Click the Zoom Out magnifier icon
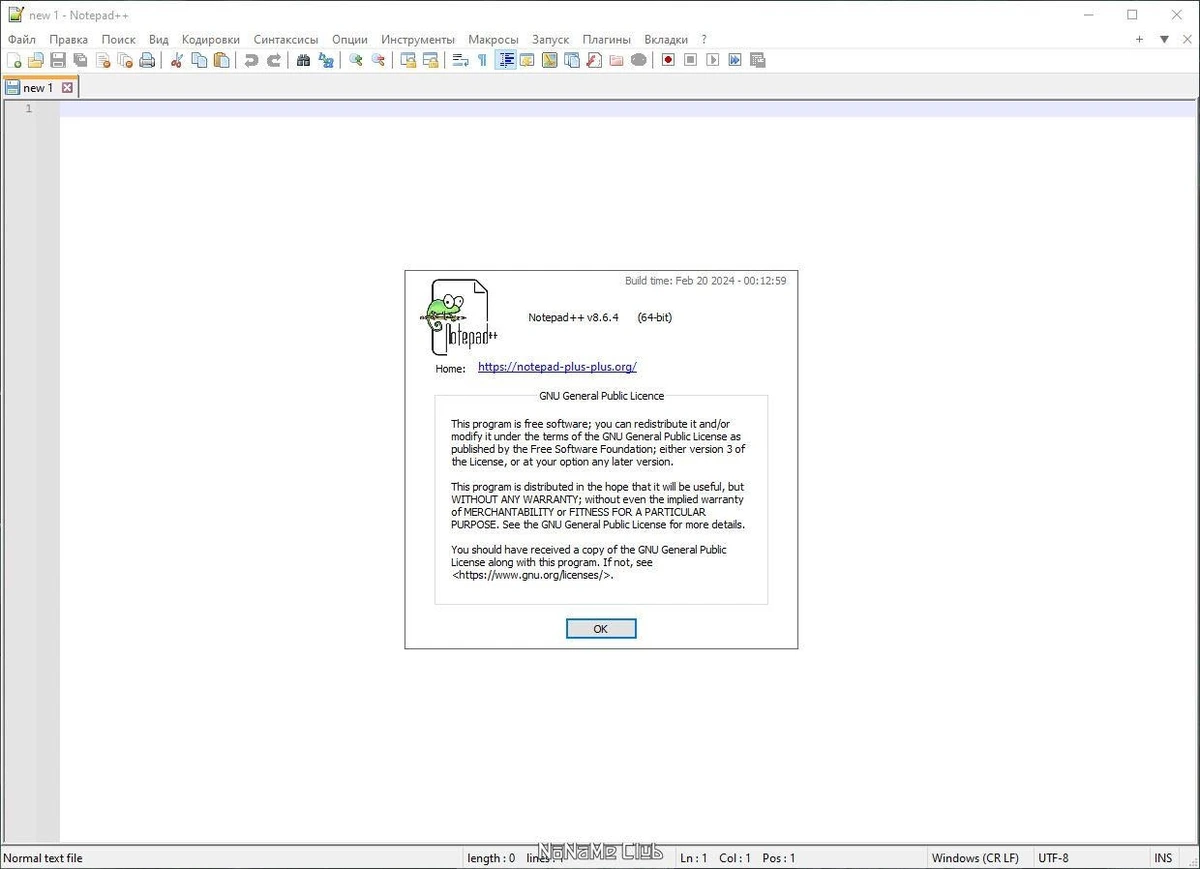The height and width of the screenshot is (869, 1200). 378,60
